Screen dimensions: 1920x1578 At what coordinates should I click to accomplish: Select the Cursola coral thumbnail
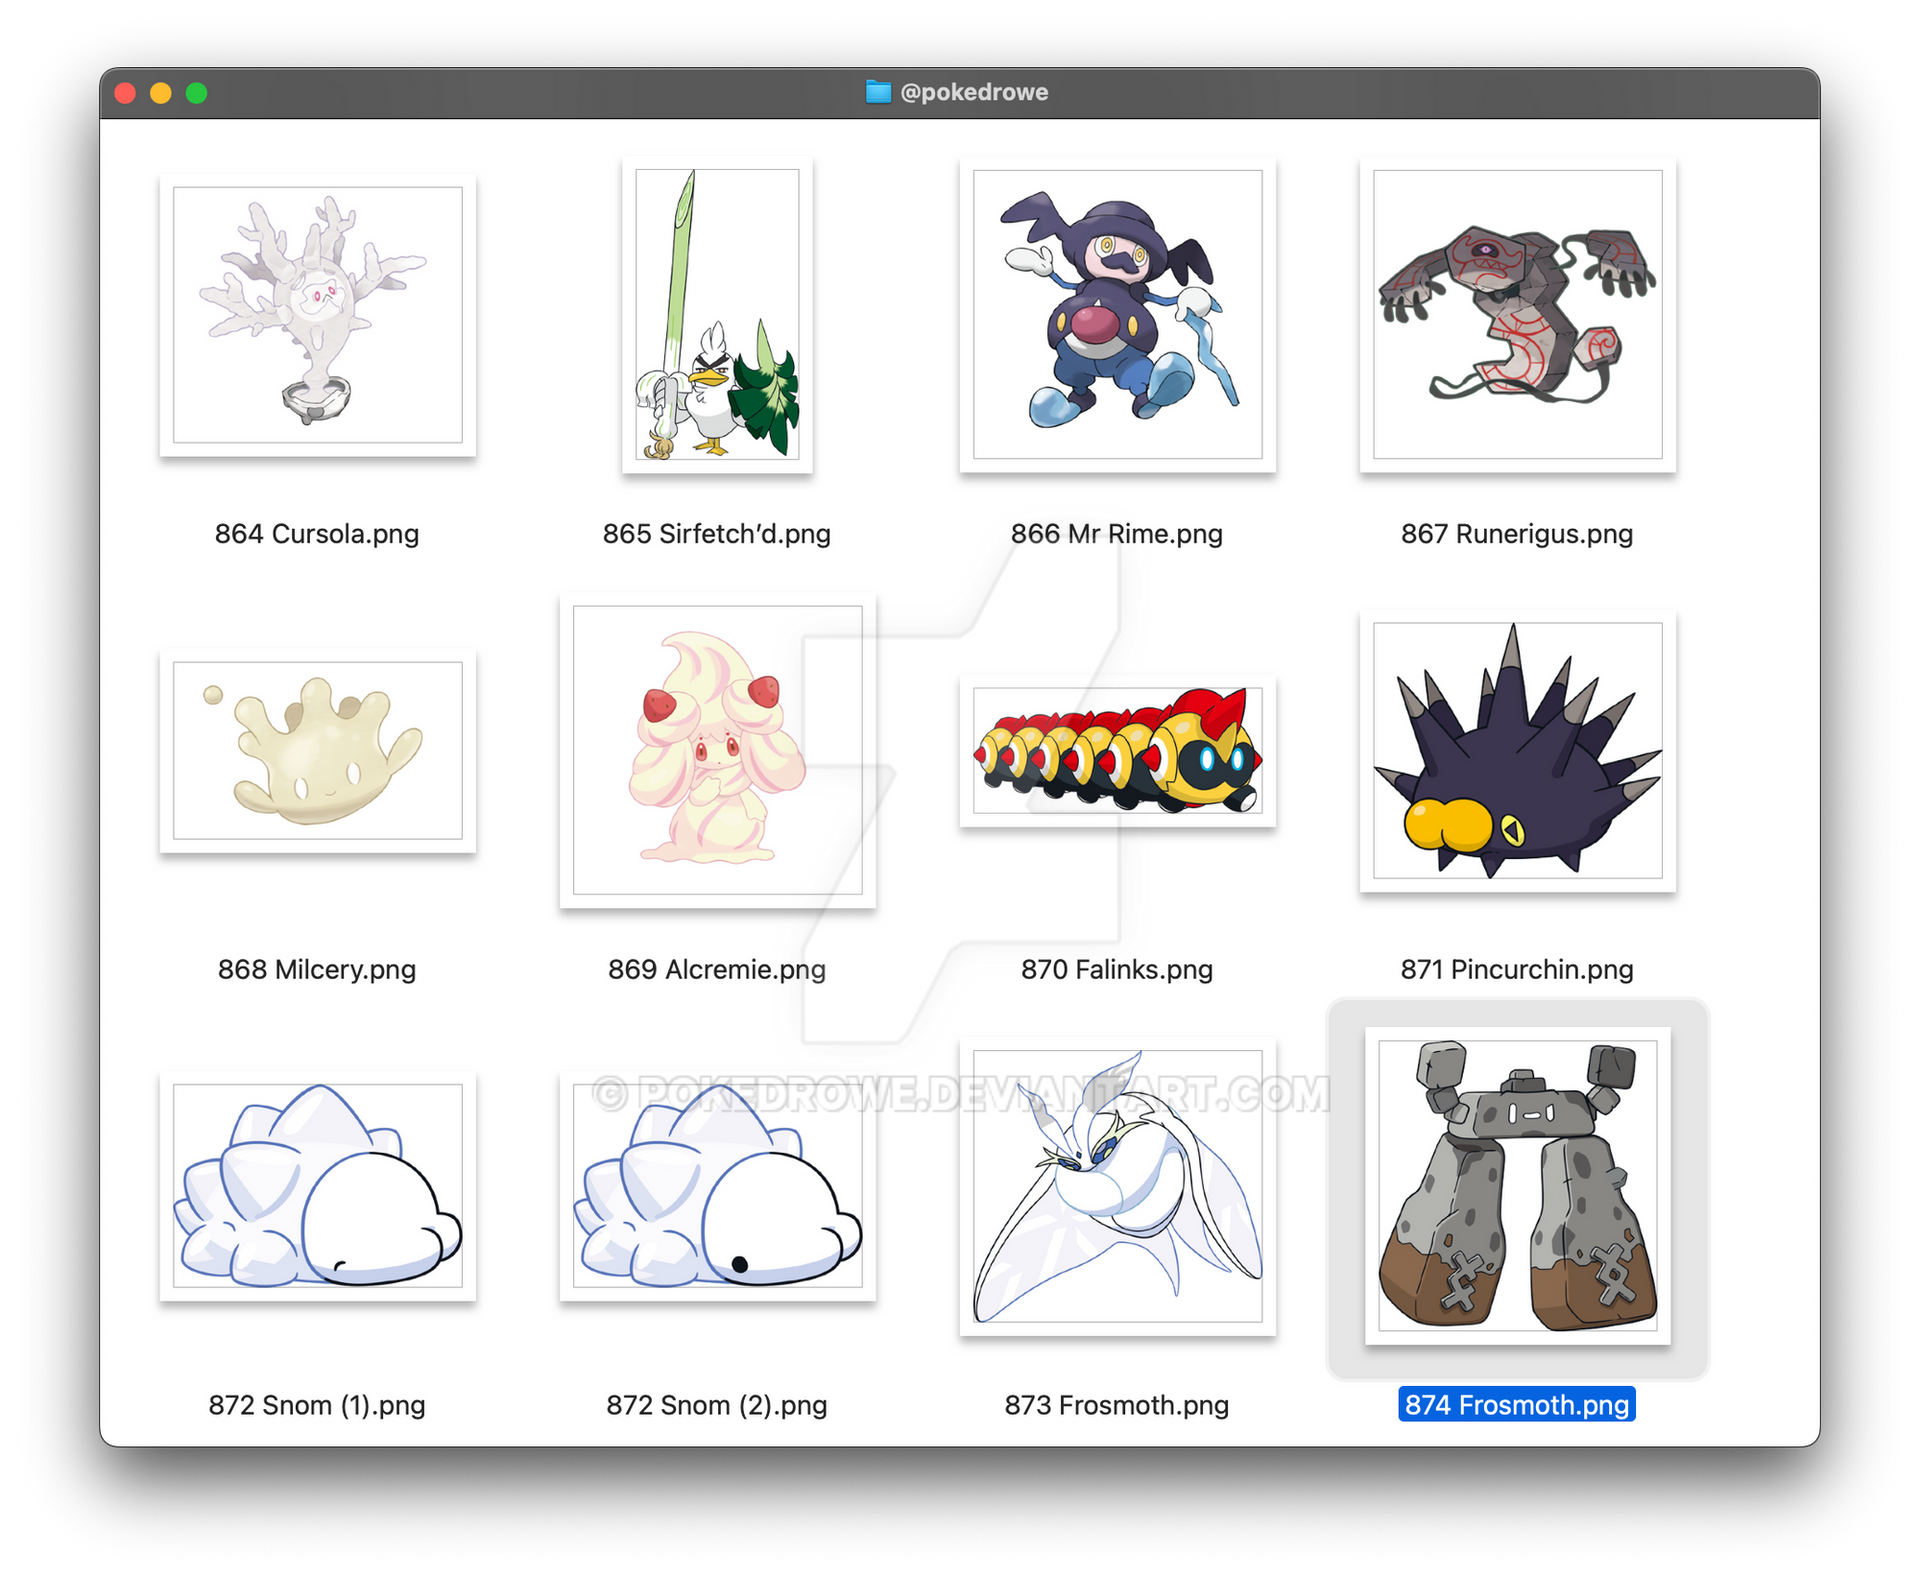(317, 315)
